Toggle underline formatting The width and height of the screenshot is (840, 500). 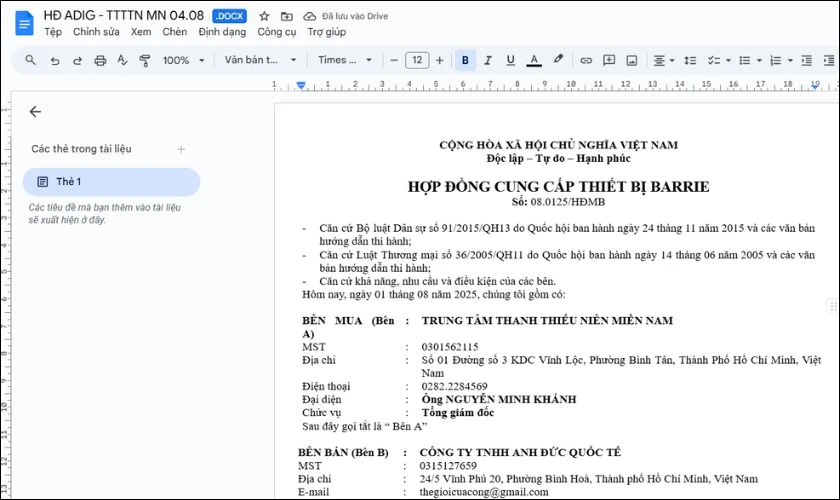pos(511,60)
